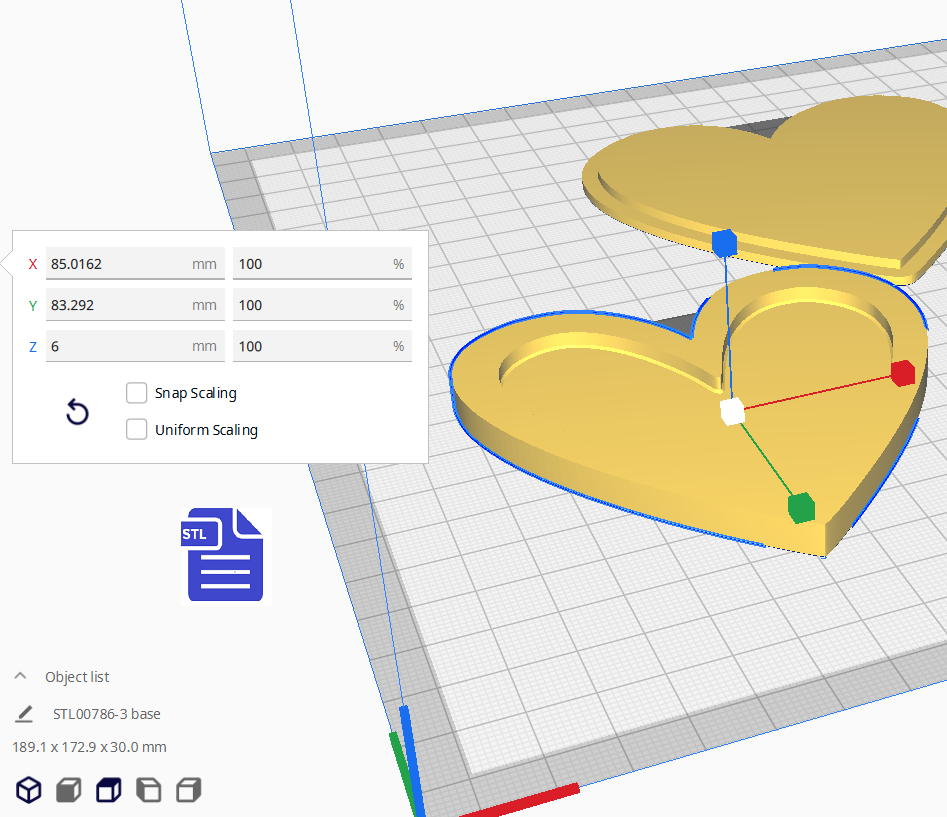This screenshot has height=817, width=947.
Task: Click the blue STL file icon
Action: pos(225,555)
